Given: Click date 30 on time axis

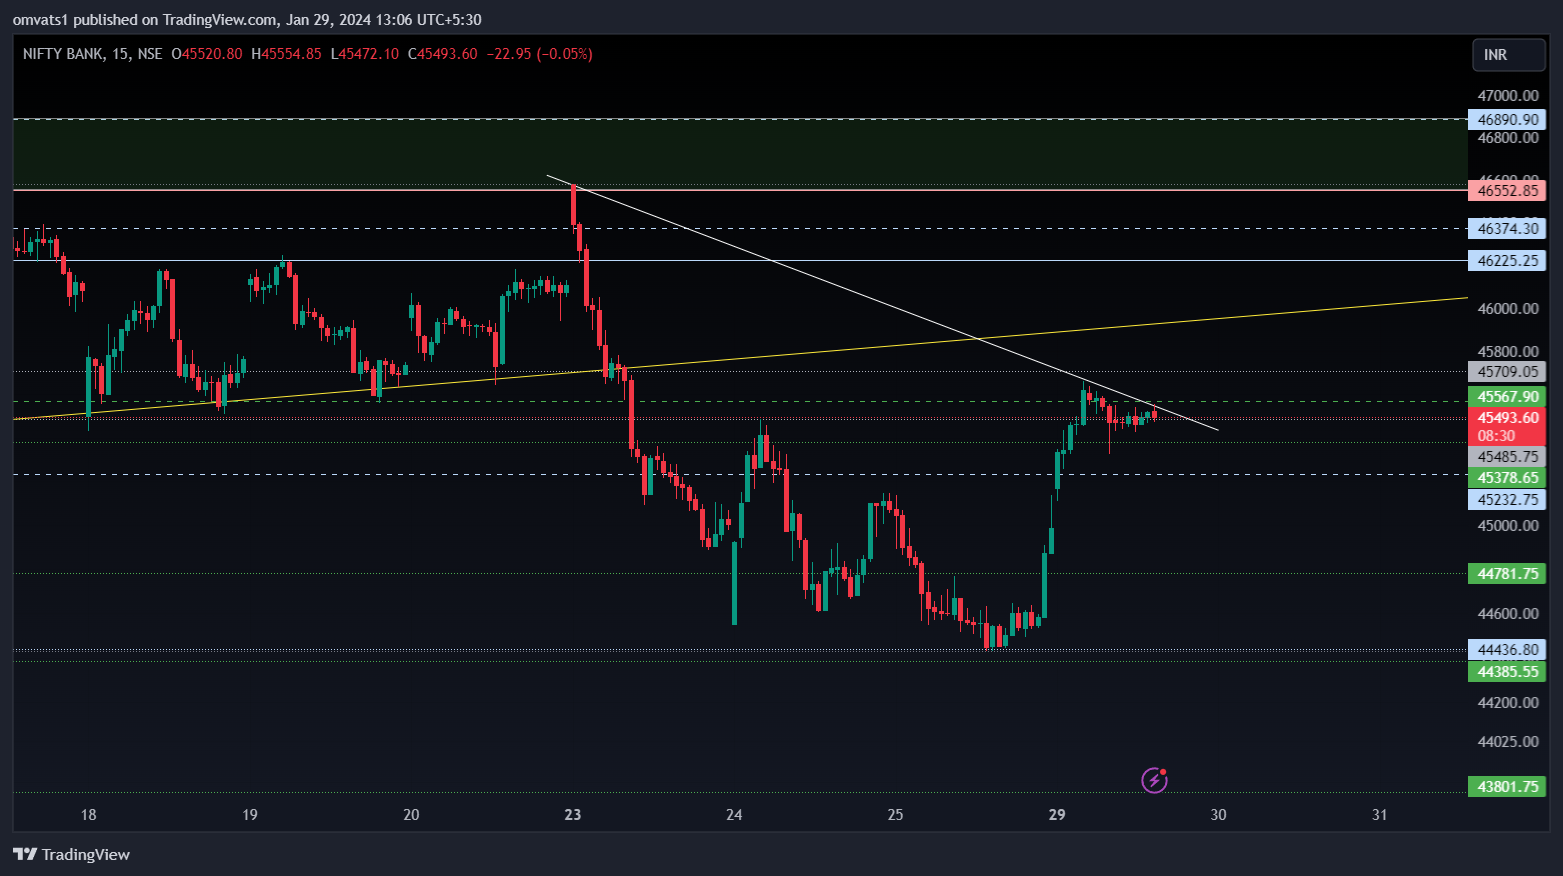Looking at the screenshot, I should 1218,814.
